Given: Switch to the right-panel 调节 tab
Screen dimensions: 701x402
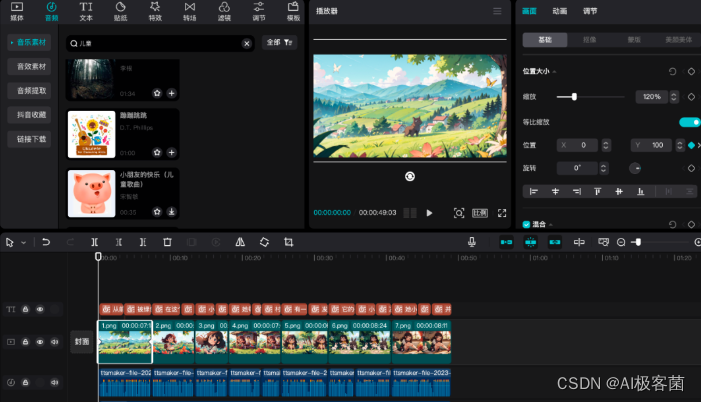Looking at the screenshot, I should pos(590,11).
